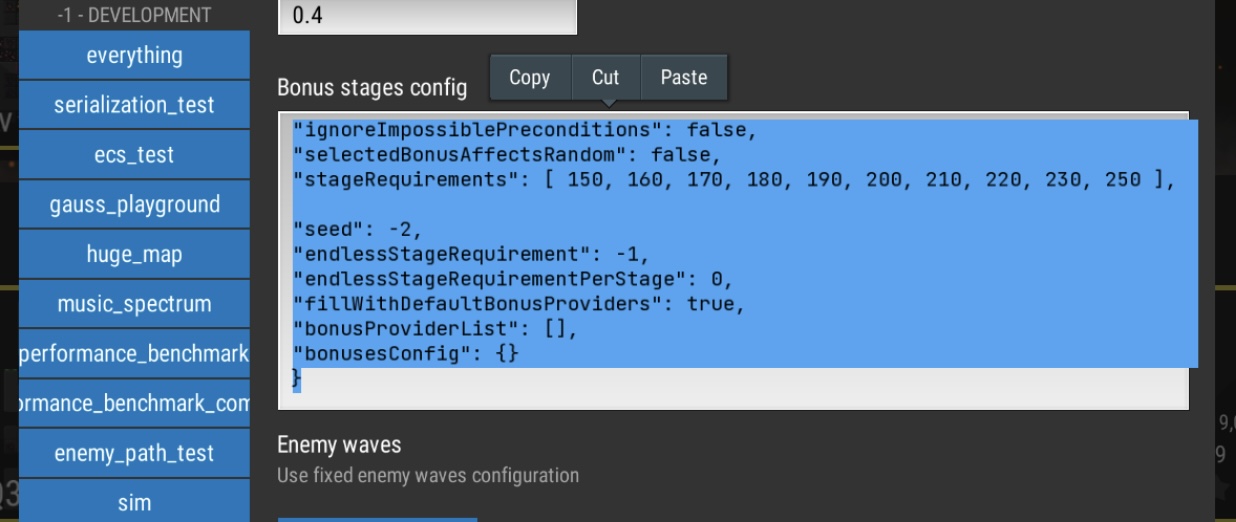Open the "everything" level
The image size is (1236, 522).
[134, 55]
